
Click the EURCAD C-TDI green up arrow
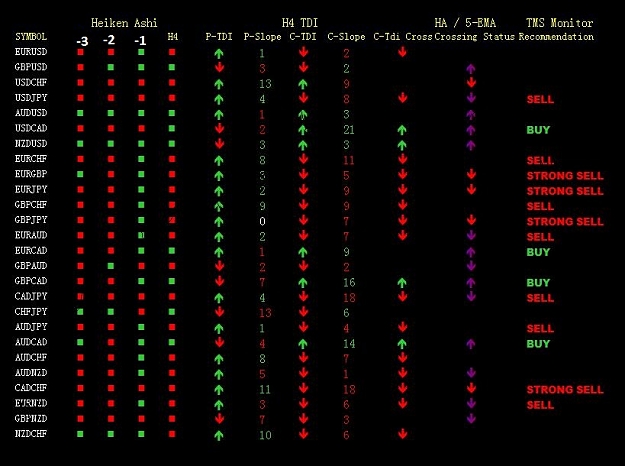[x=303, y=252]
